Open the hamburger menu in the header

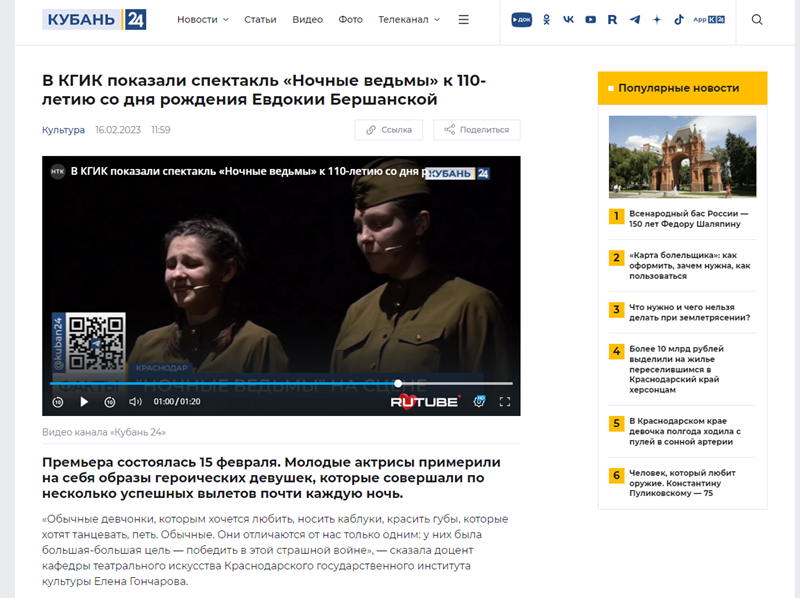click(x=463, y=19)
